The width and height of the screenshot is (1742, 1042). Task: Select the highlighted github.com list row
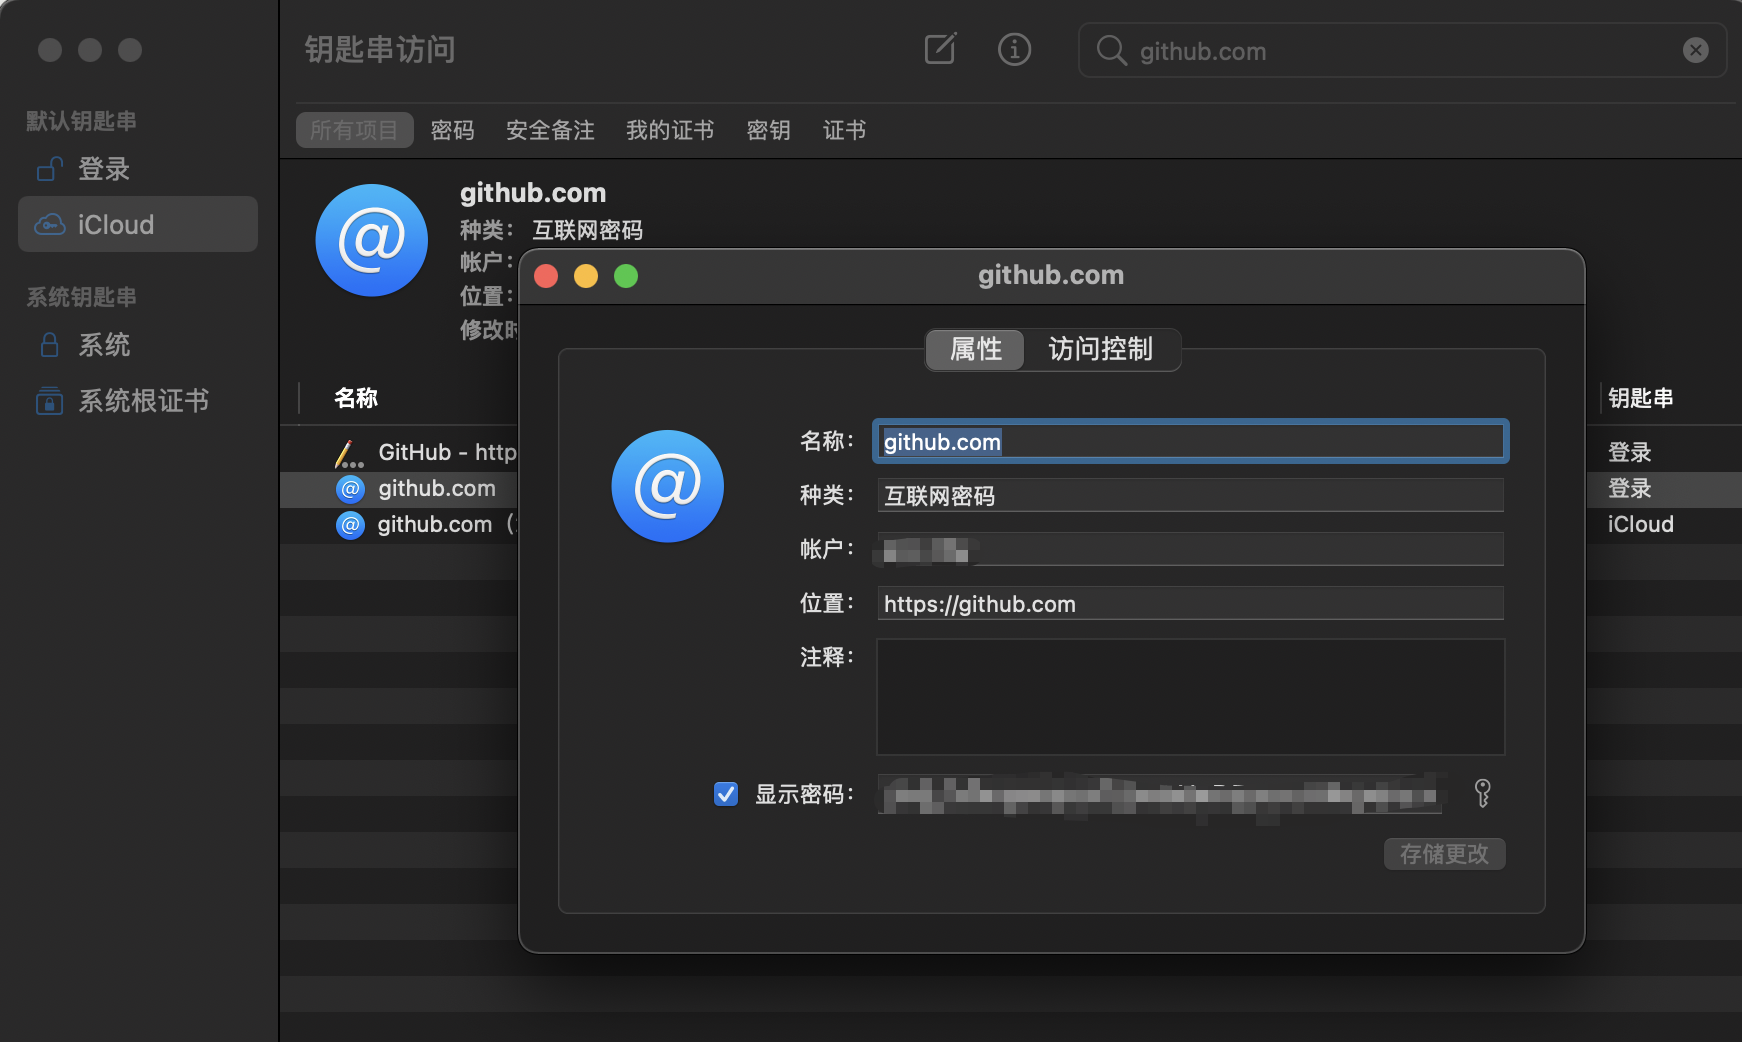tap(399, 489)
